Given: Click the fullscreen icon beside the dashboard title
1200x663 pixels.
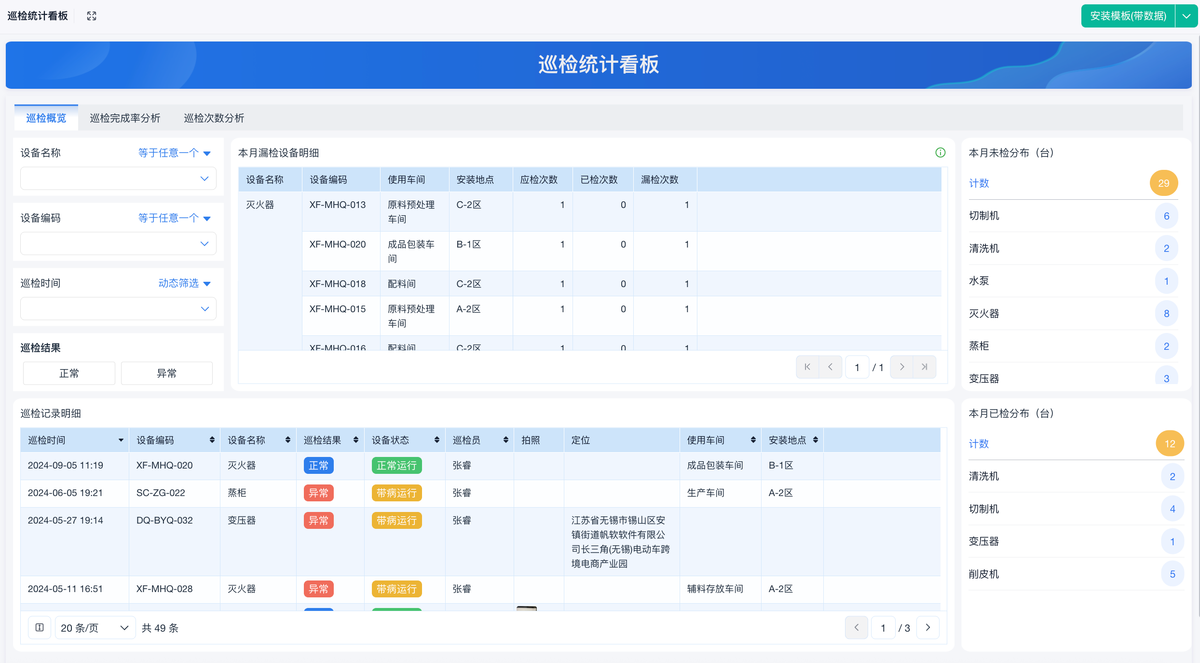Looking at the screenshot, I should [92, 16].
